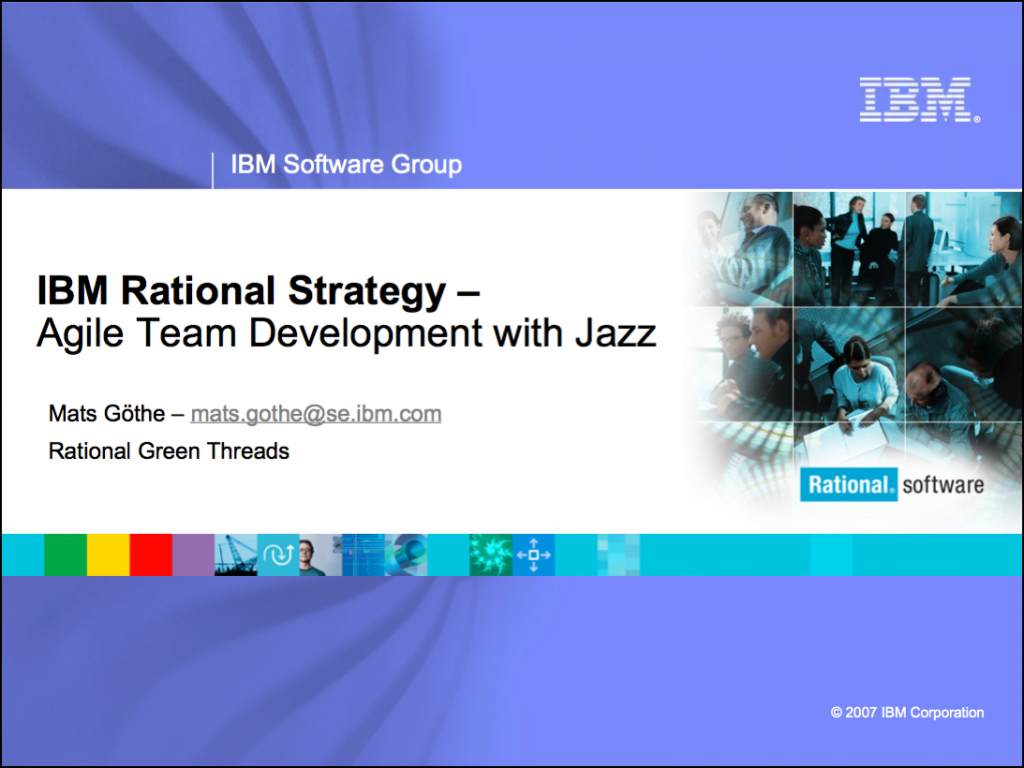The height and width of the screenshot is (768, 1024).
Task: Click the green swirl burst tile
Action: coord(491,554)
